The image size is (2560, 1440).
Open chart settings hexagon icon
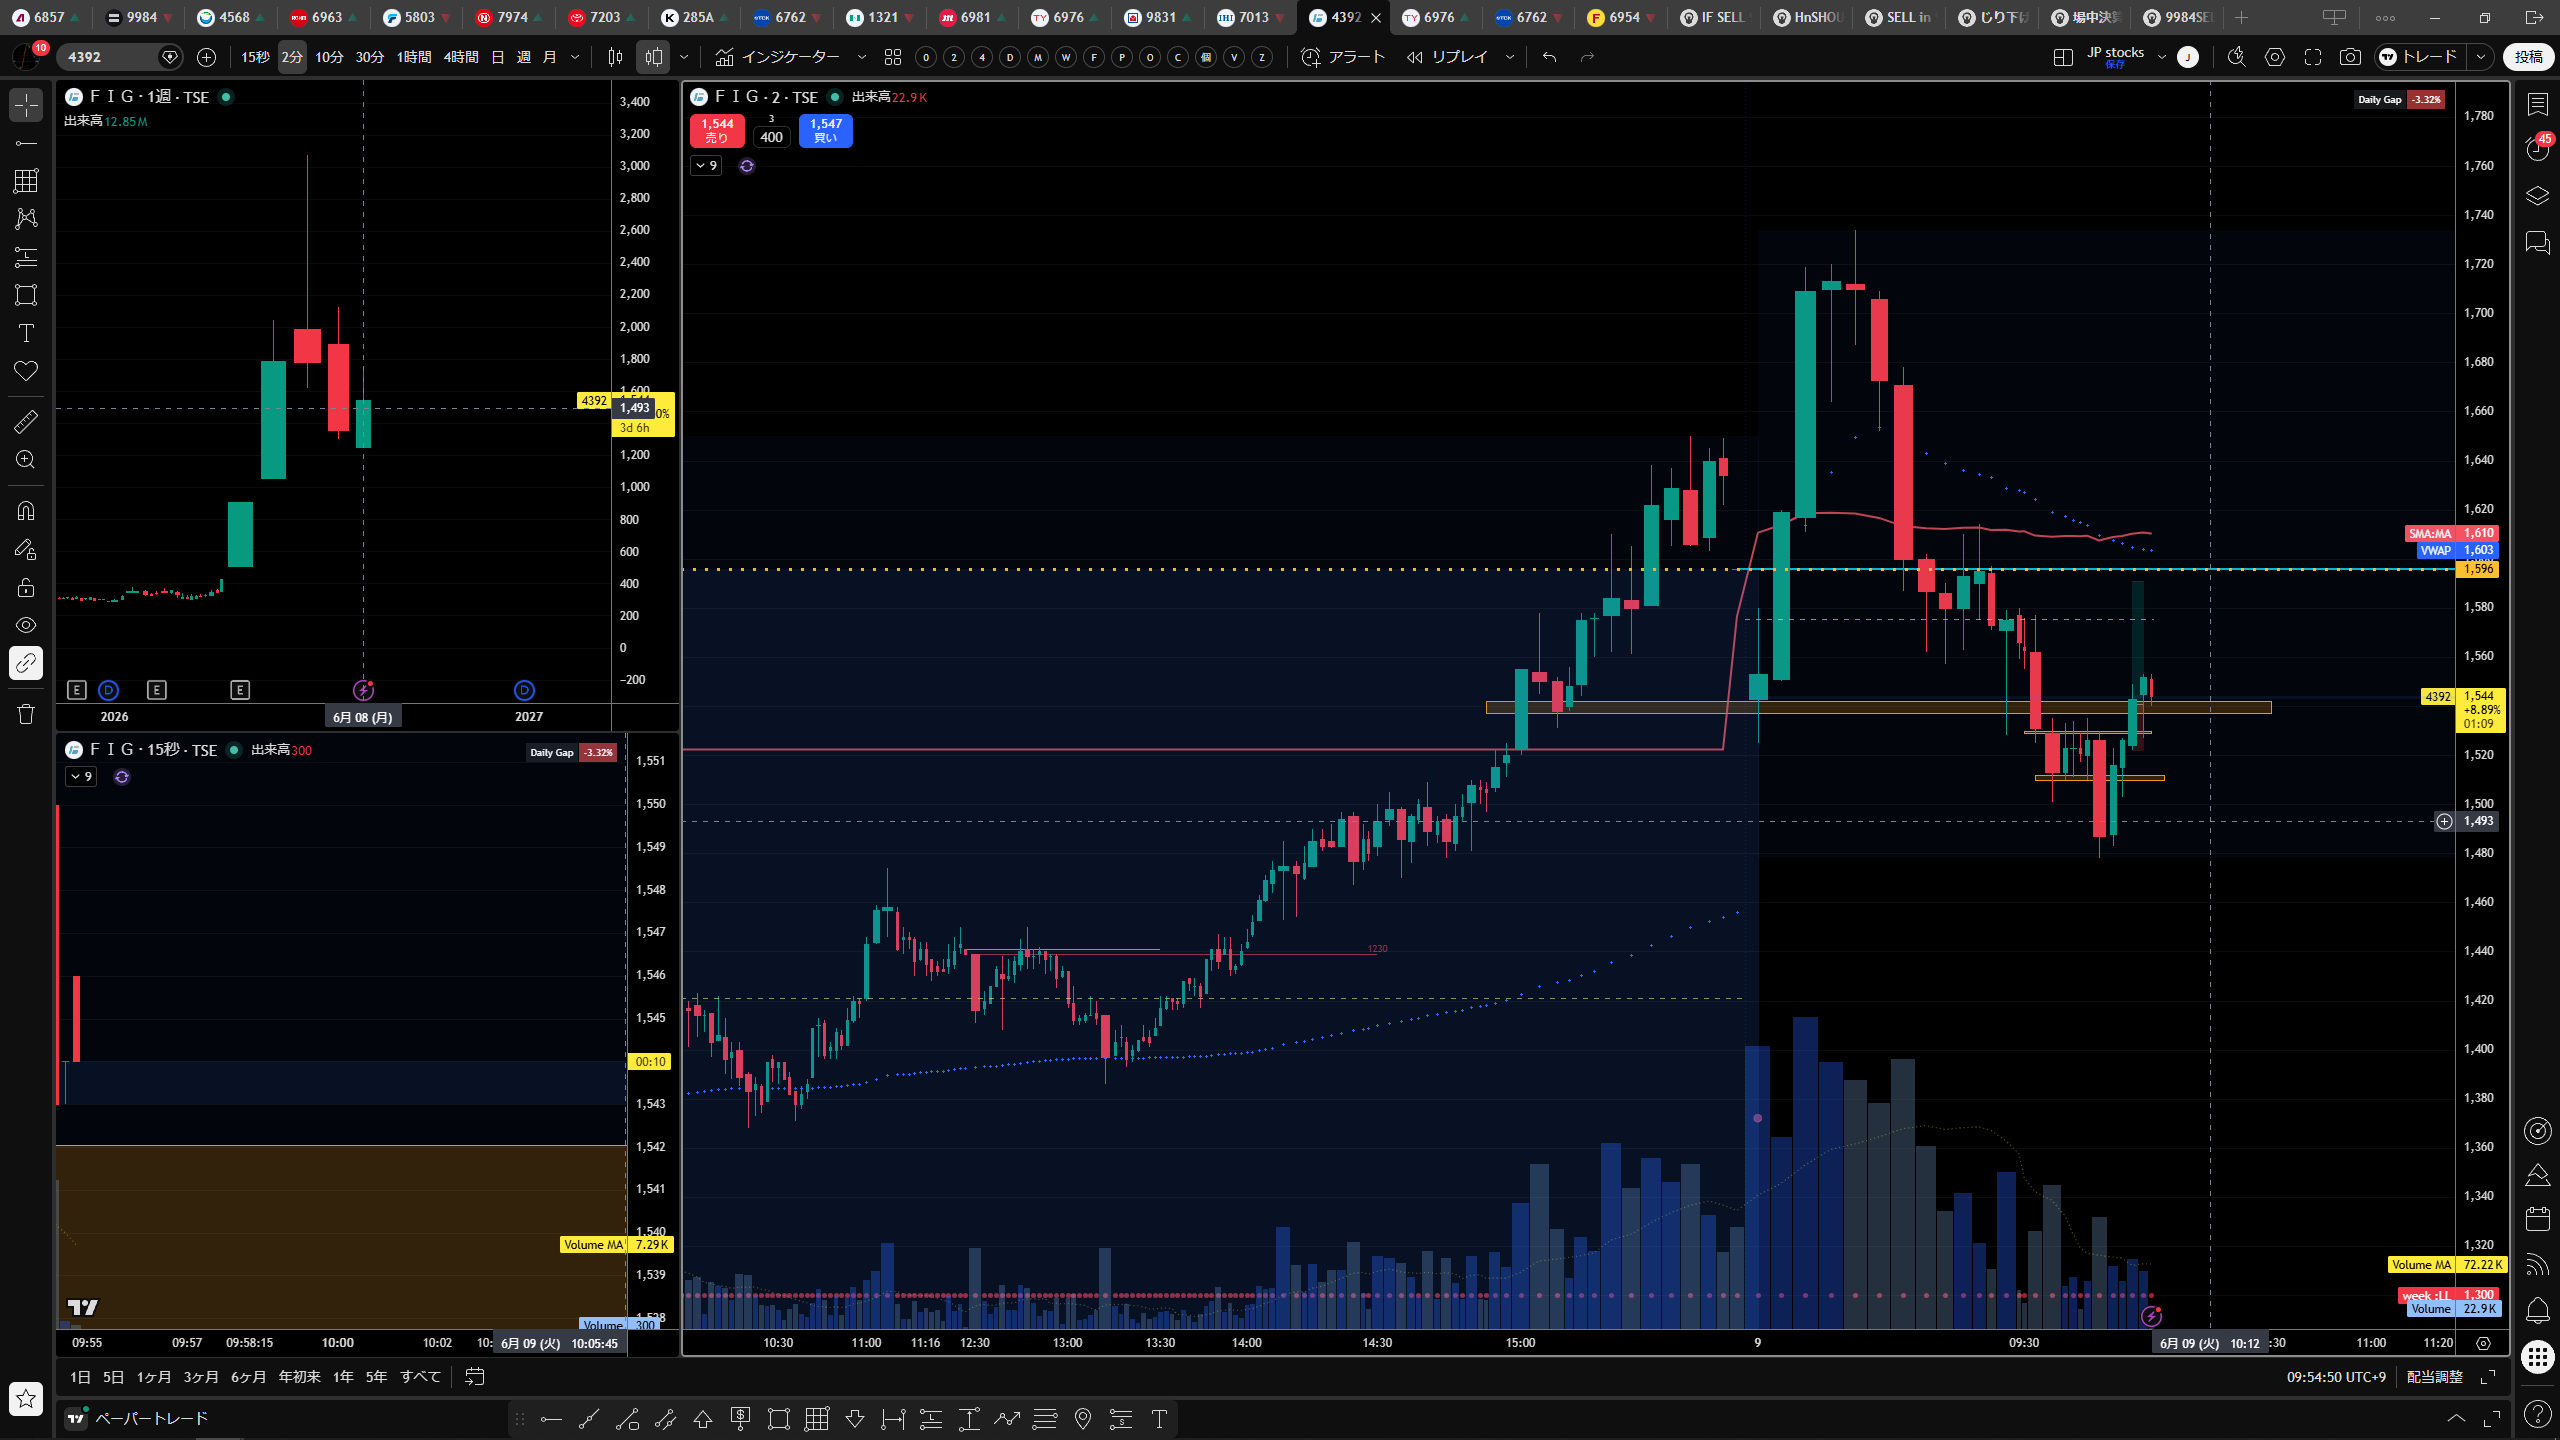[2275, 57]
